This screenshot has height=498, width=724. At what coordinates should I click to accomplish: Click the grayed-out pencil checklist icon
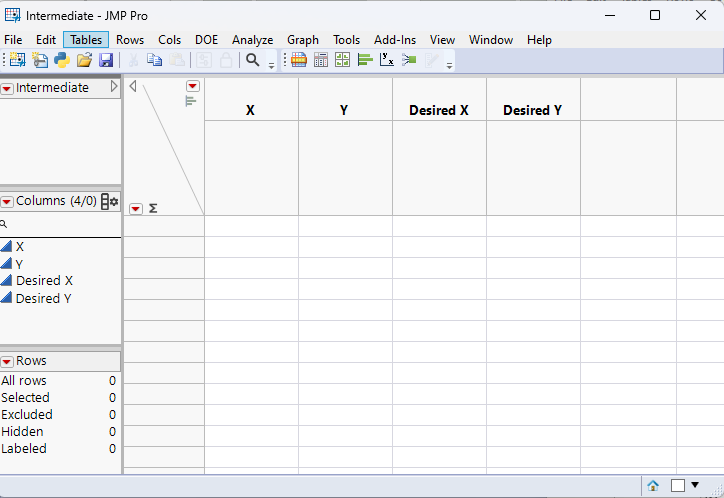(x=431, y=60)
